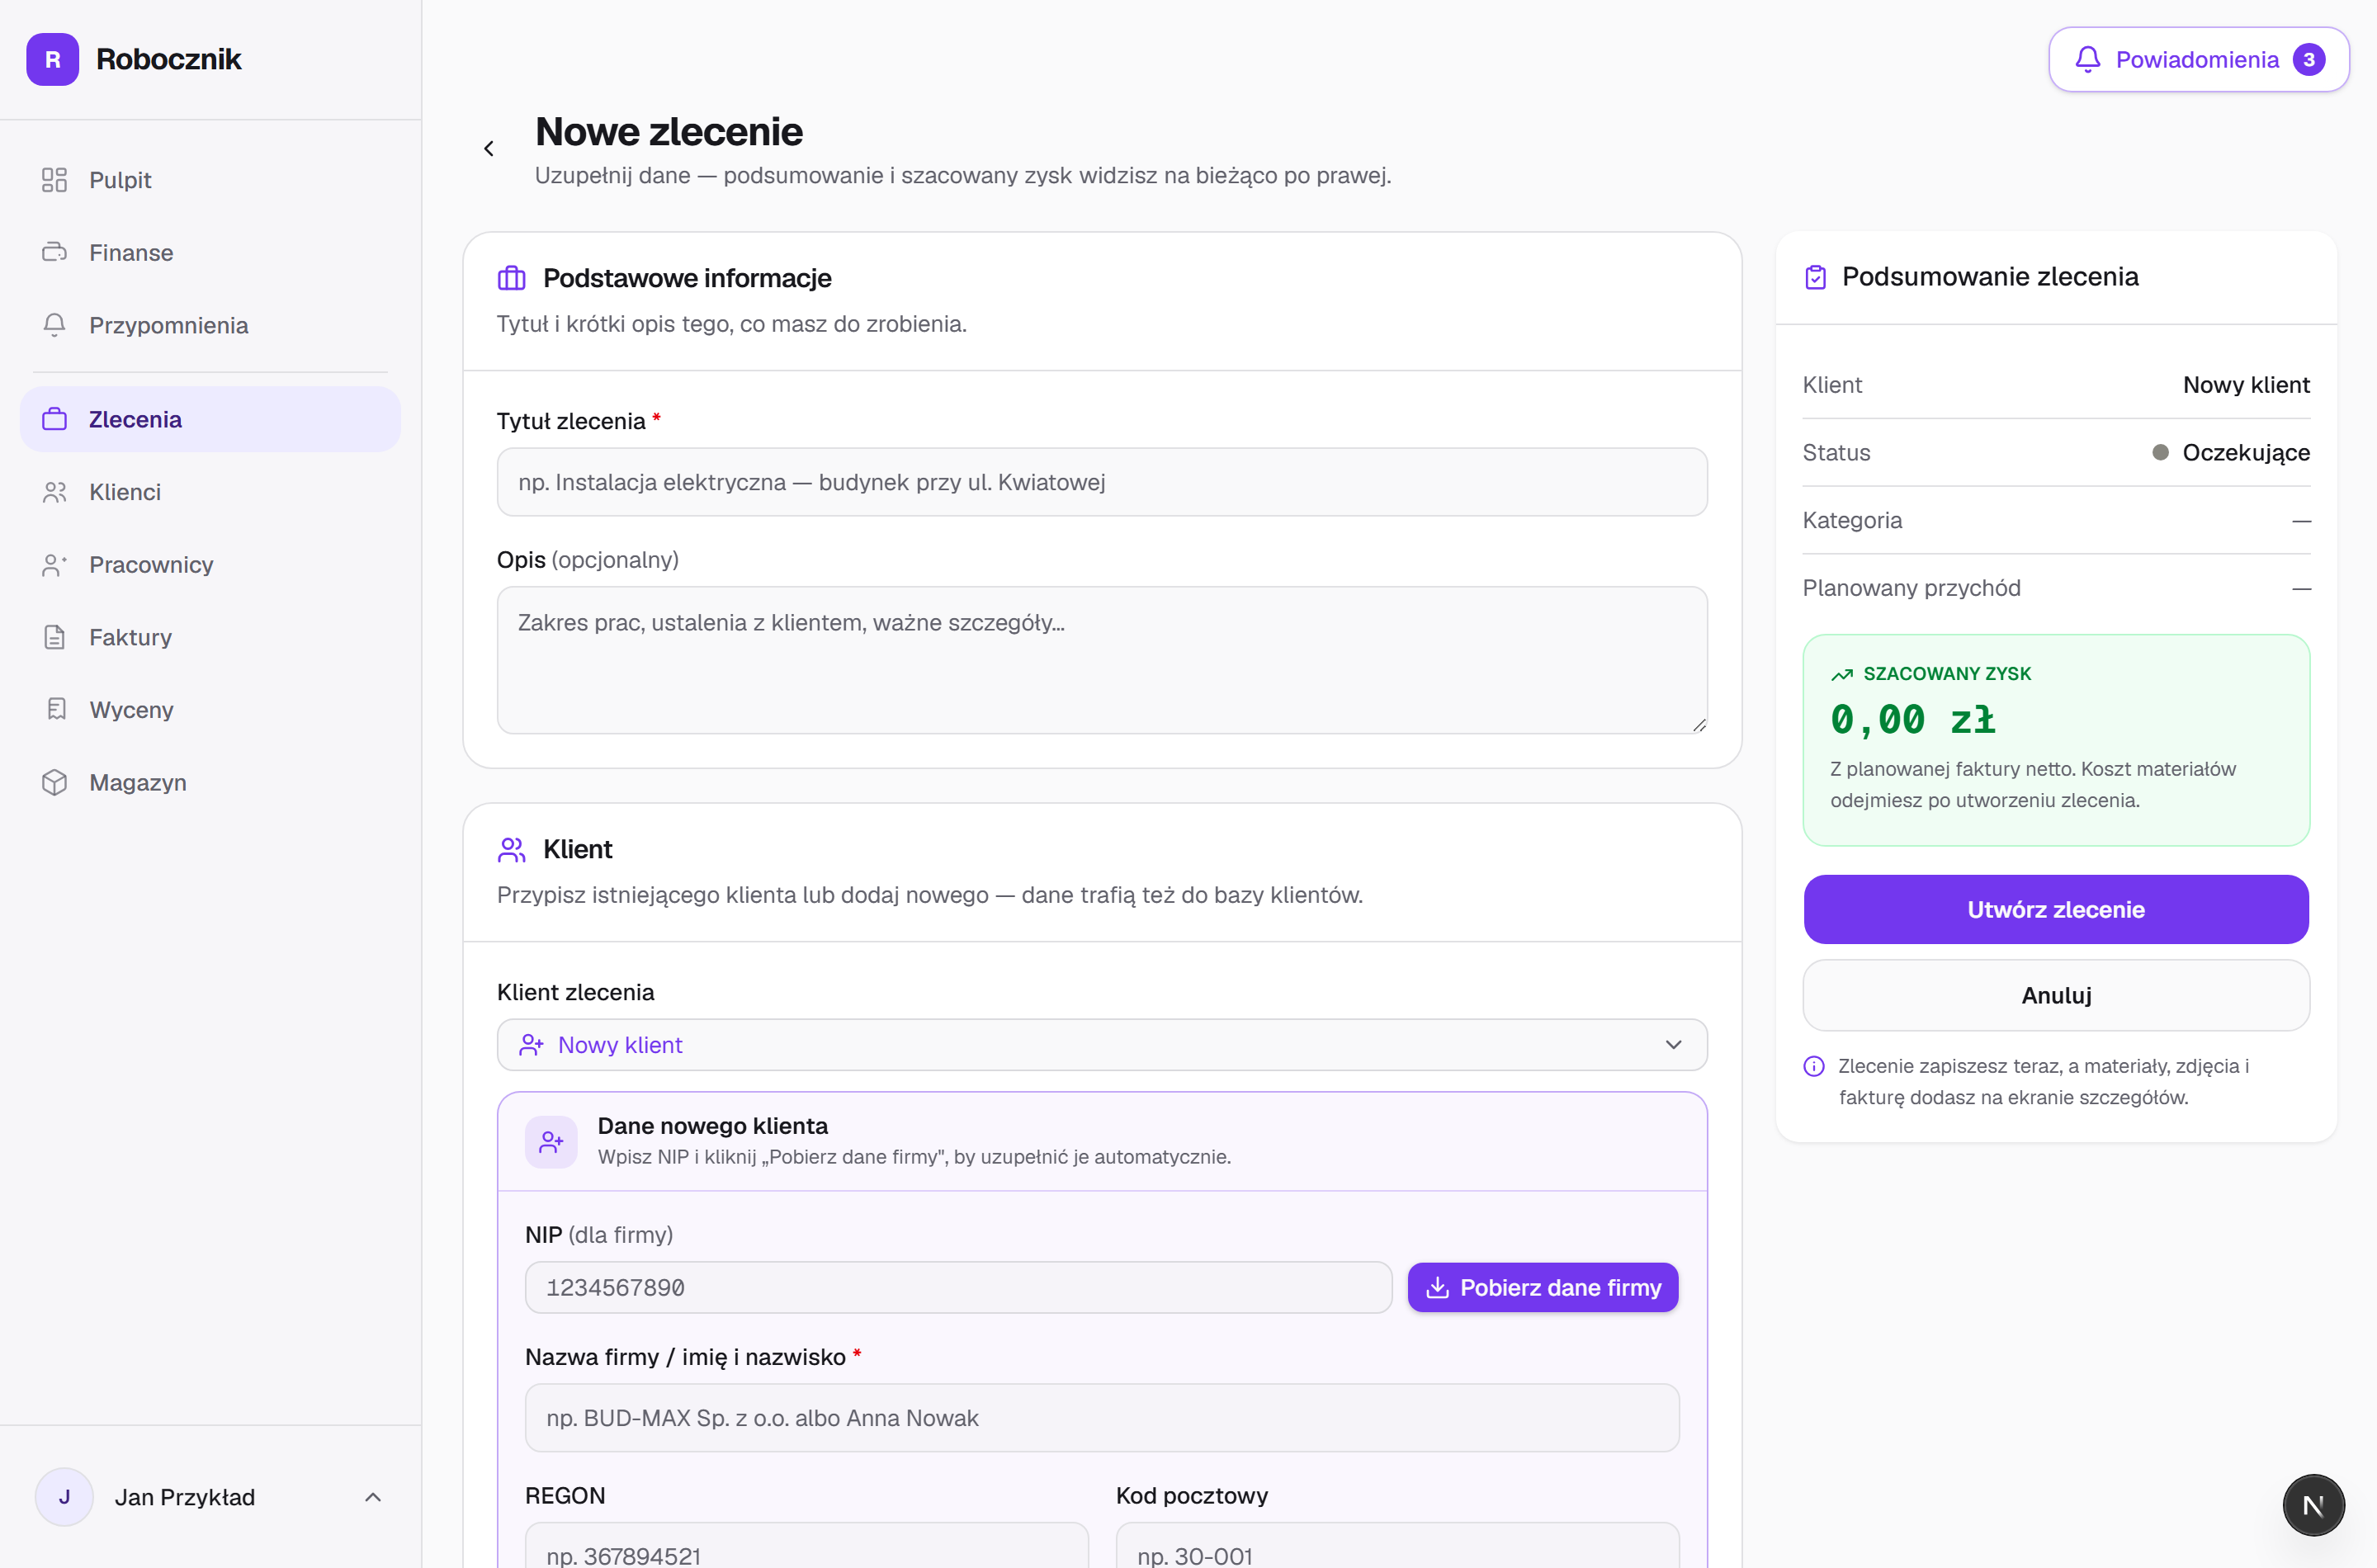The image size is (2377, 1568).
Task: Click the download icon in Pobierz dane firmy
Action: click(1437, 1288)
